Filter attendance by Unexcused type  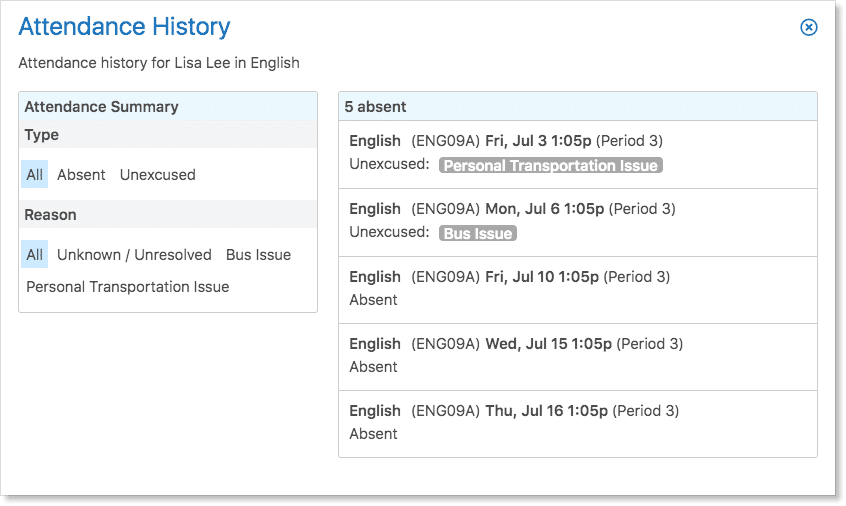158,175
